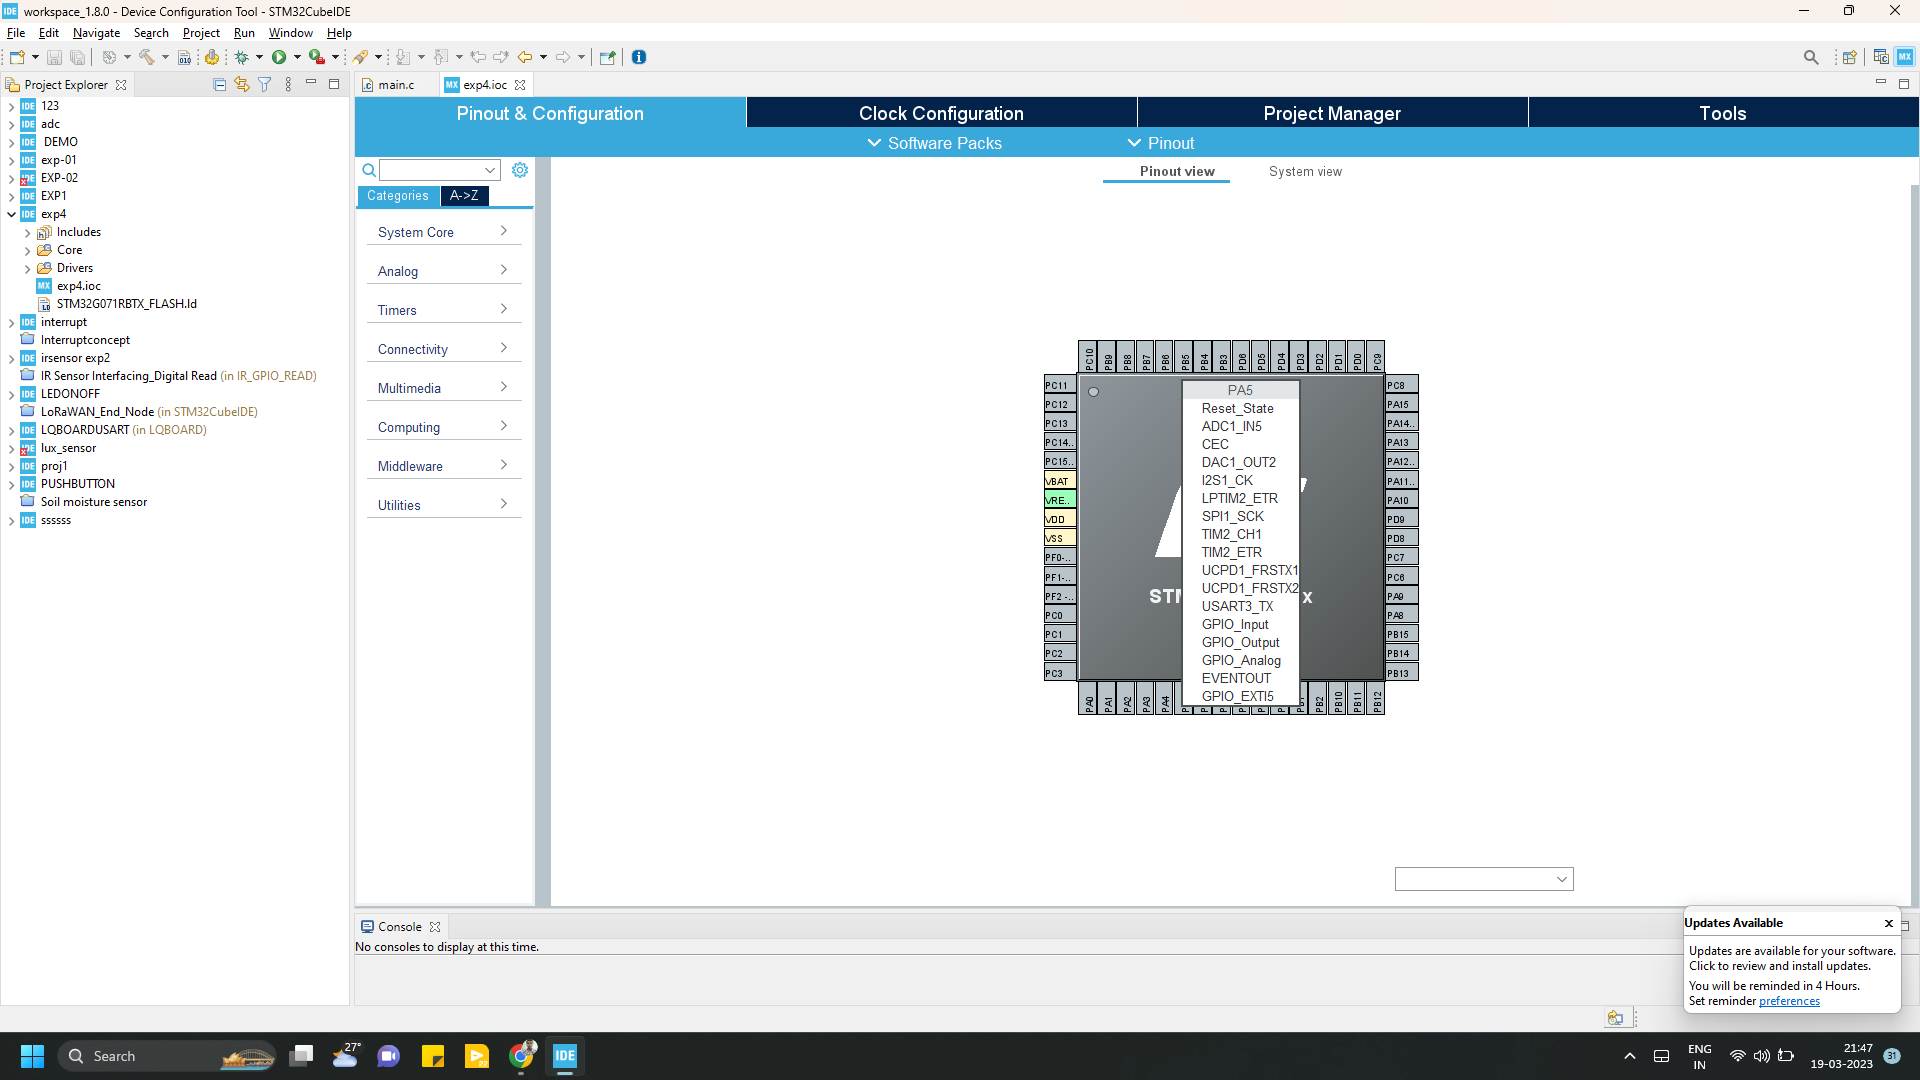Open the Window menu
1920x1080 pixels.
[x=290, y=33]
